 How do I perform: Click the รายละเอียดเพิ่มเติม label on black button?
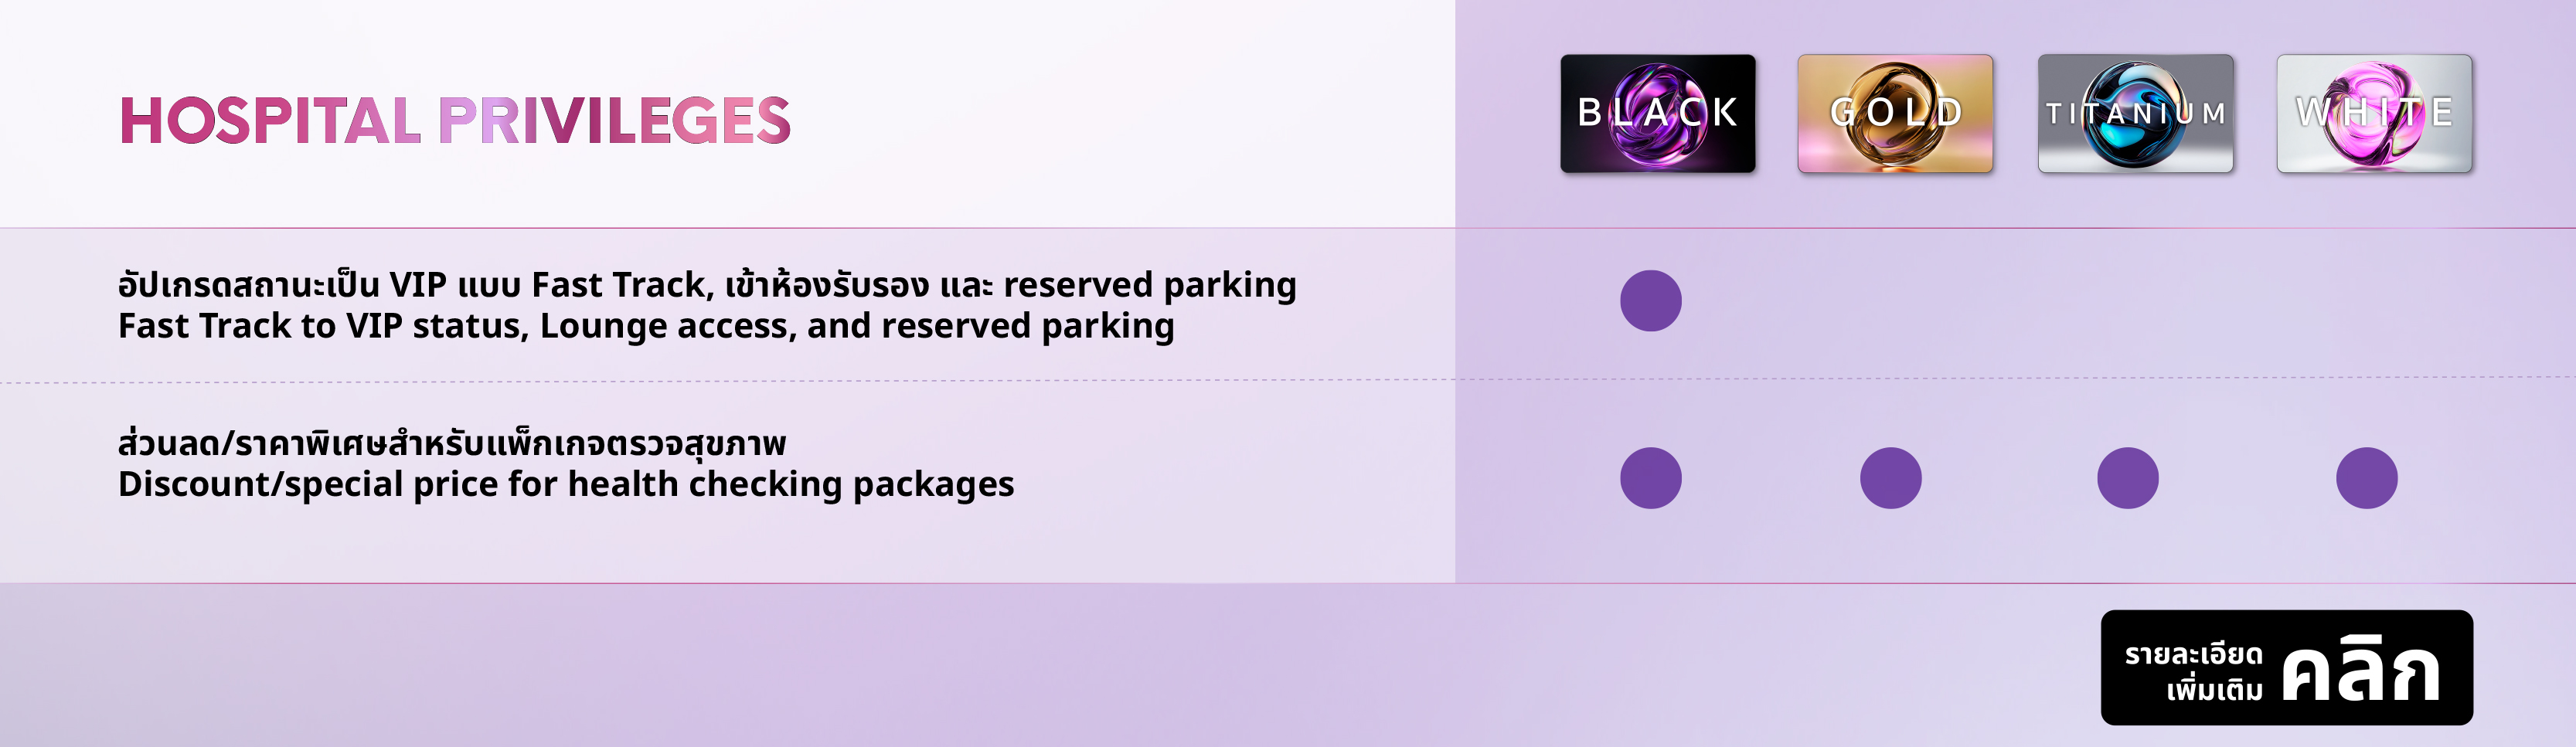coord(2193,671)
